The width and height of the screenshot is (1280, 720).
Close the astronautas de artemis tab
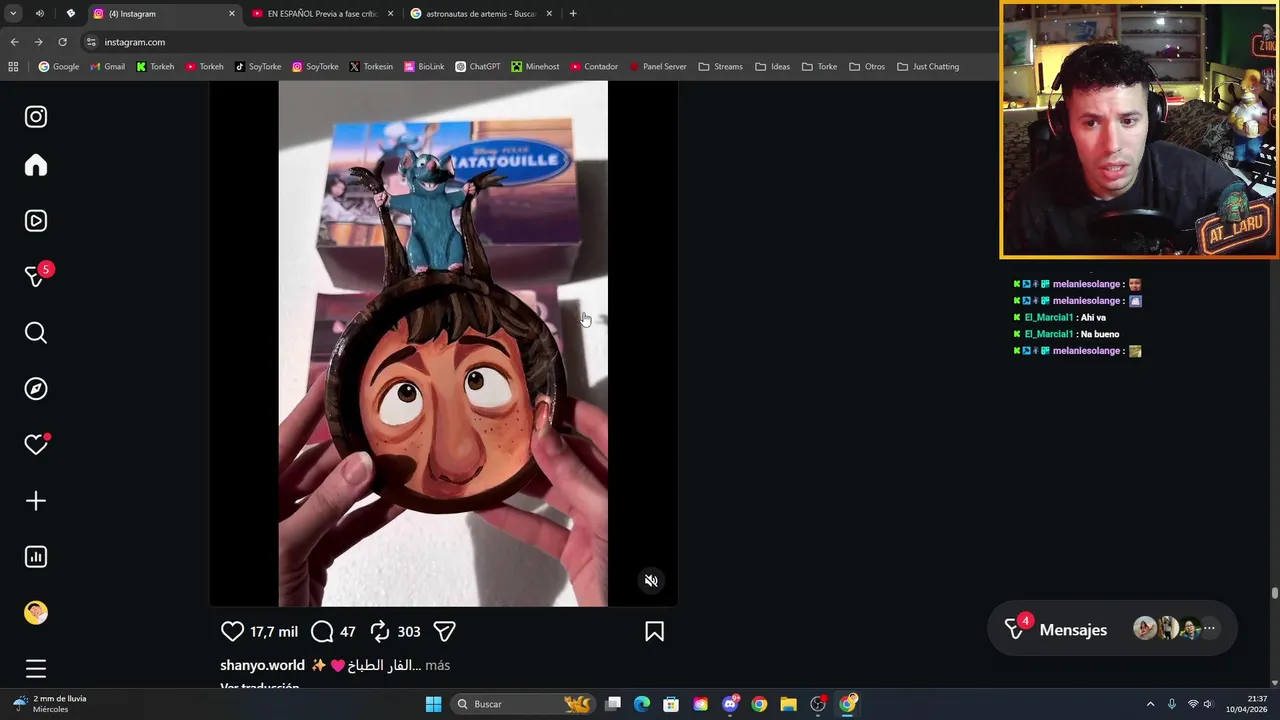click(550, 14)
